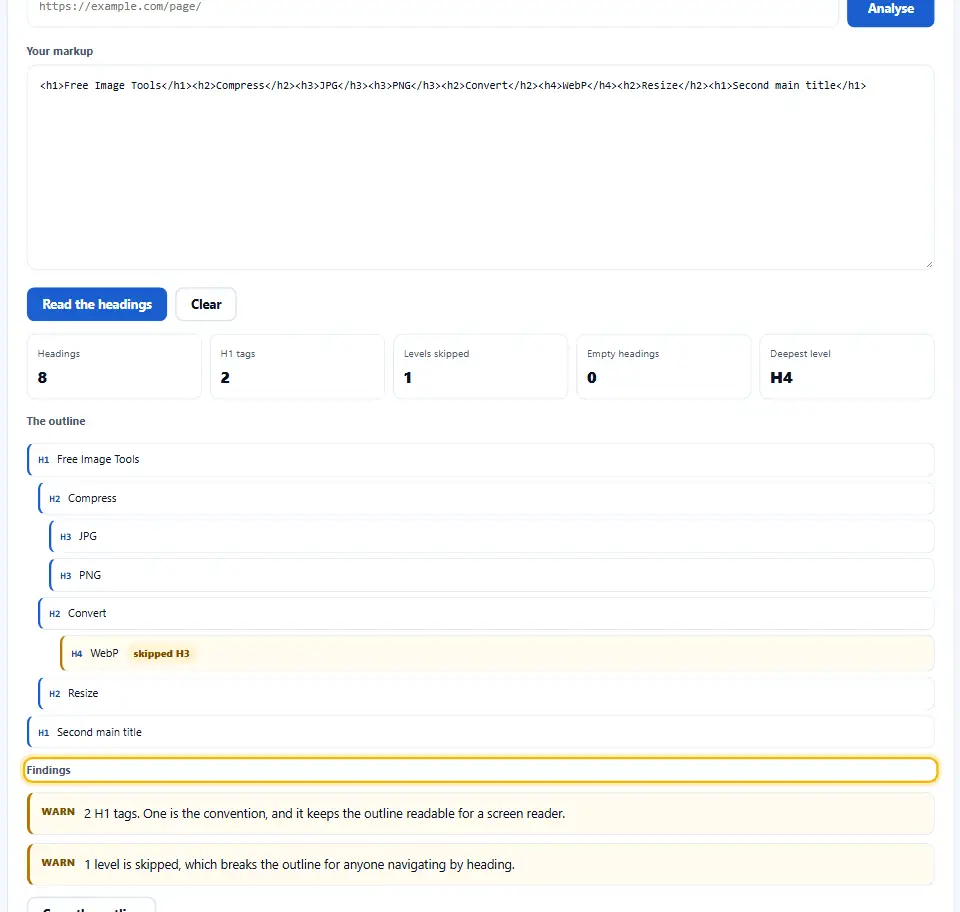Select the '2 H1 tags' warning finding
This screenshot has height=912, width=960.
coord(481,813)
